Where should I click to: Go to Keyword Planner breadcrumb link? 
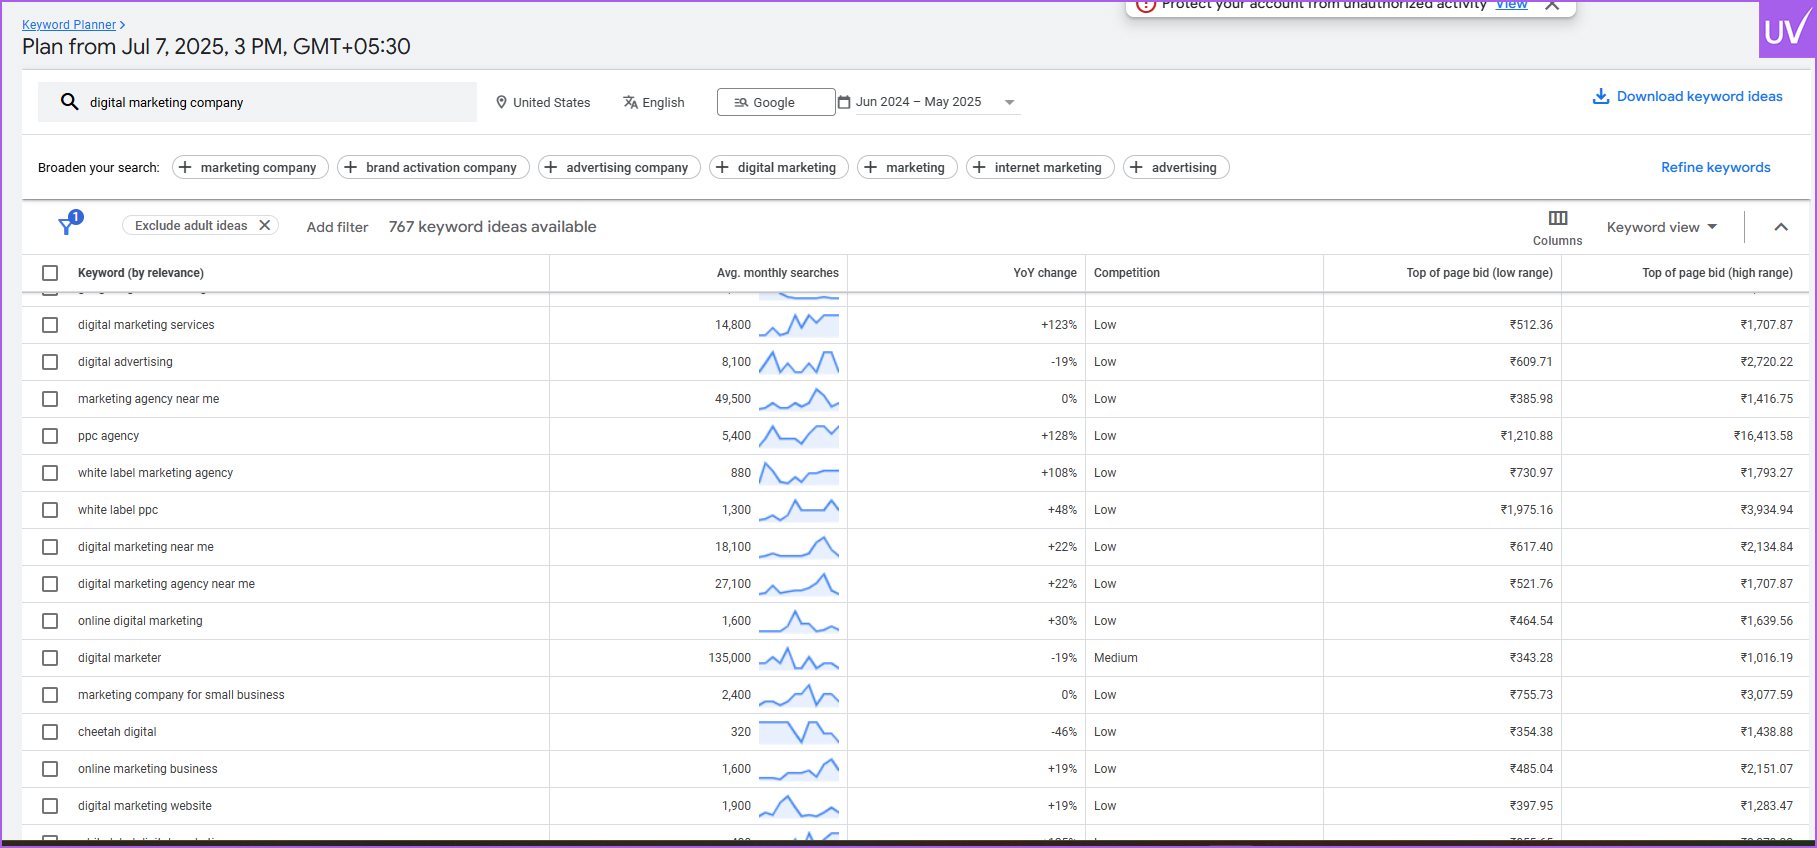[69, 25]
